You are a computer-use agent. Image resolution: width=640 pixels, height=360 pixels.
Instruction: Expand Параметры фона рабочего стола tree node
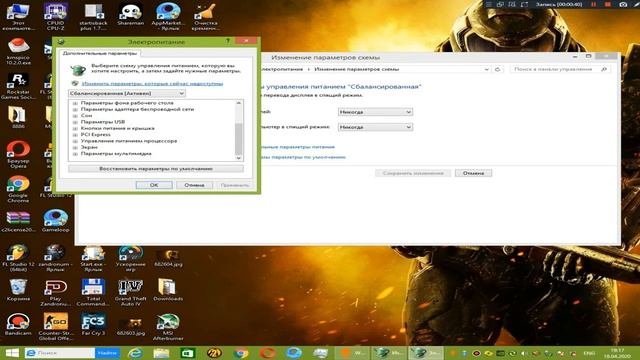click(75, 103)
